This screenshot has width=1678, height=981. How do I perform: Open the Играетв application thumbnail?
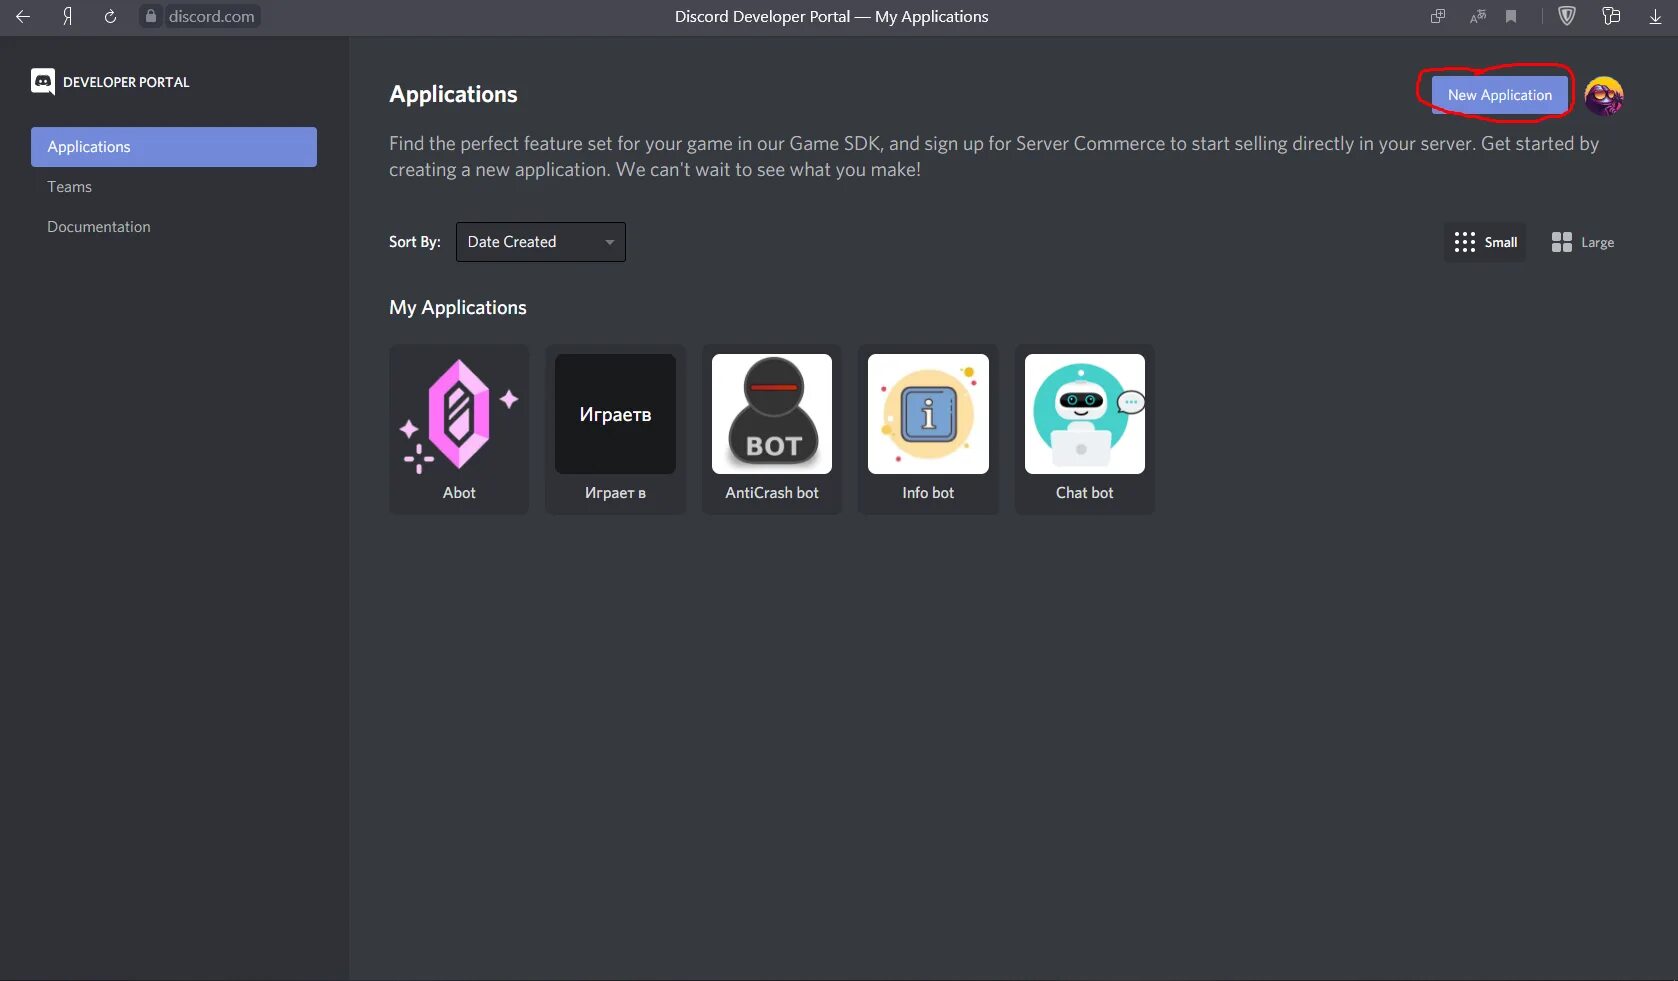(x=615, y=414)
